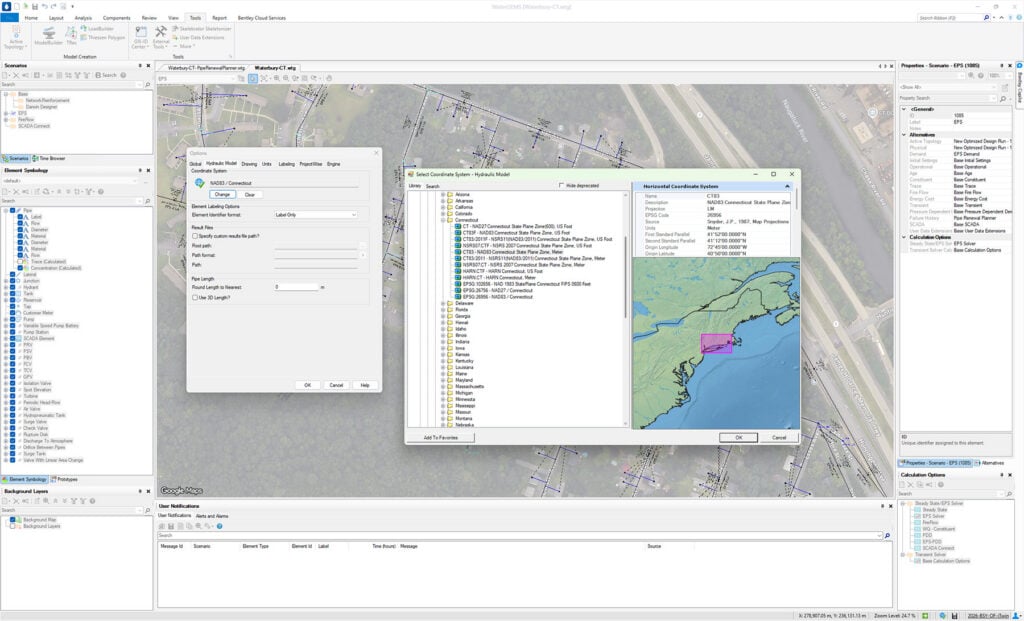
Task: Open the Components ribbon tab
Action: 117,18
